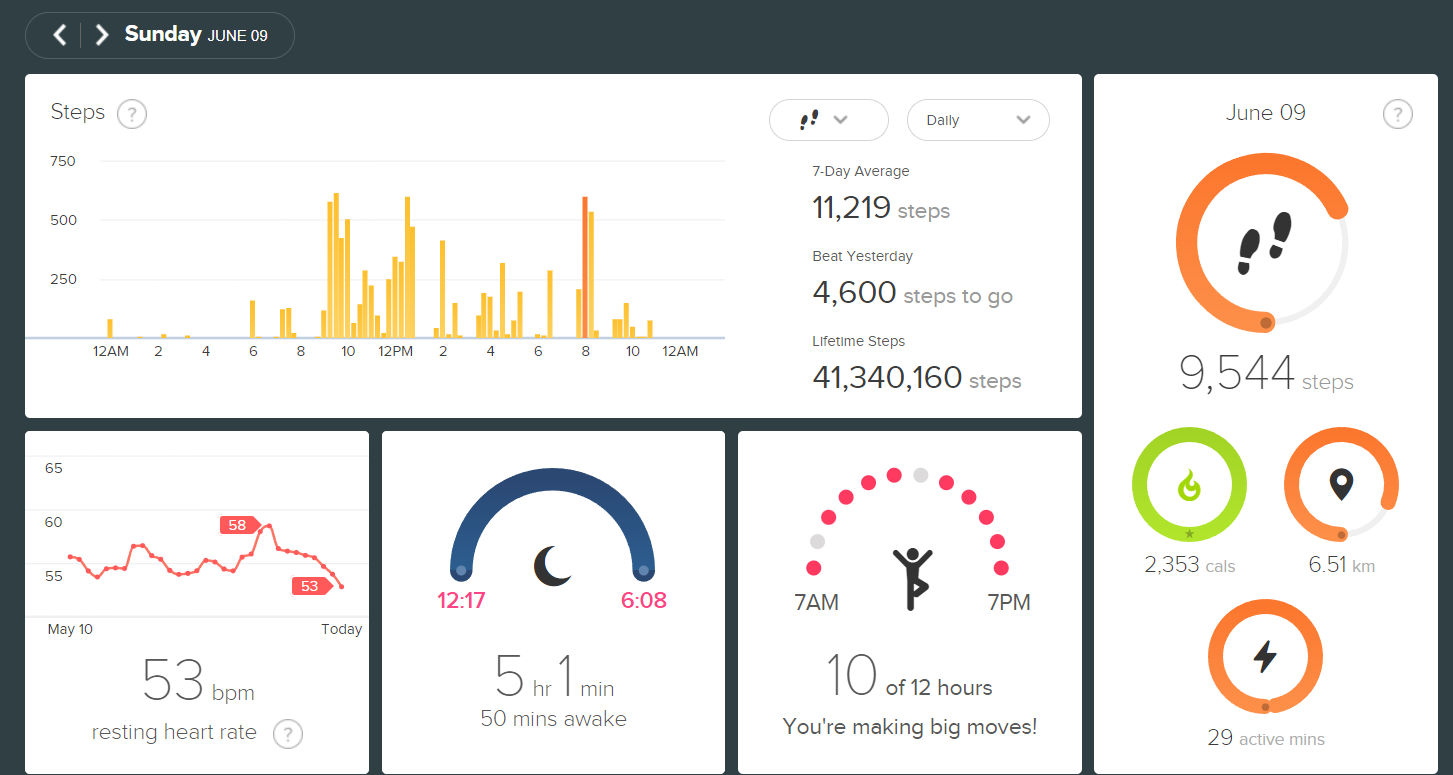Click the 58 heart rate marker
This screenshot has width=1453, height=775.
click(x=240, y=525)
